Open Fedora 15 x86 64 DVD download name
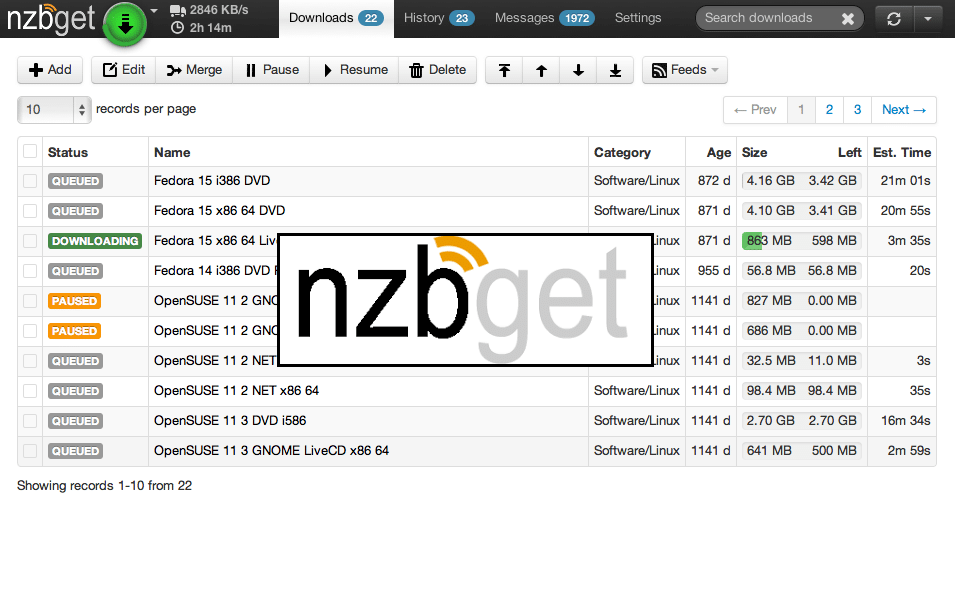The image size is (955, 611). pos(219,211)
